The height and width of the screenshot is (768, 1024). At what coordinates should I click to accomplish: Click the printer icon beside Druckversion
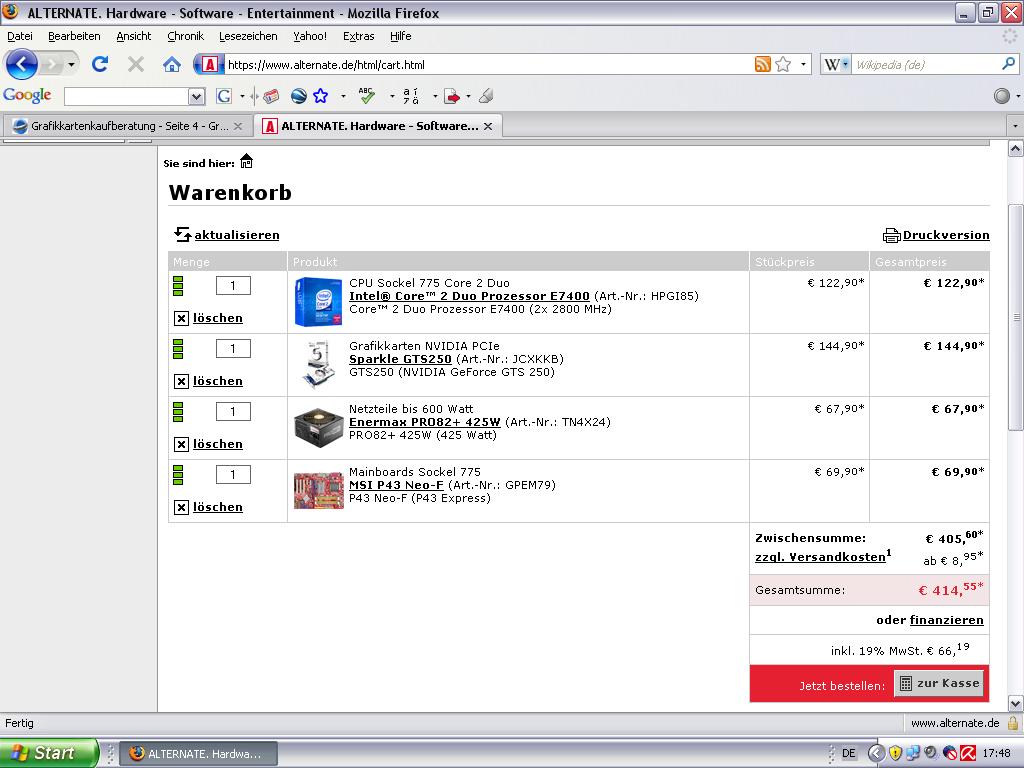(891, 235)
